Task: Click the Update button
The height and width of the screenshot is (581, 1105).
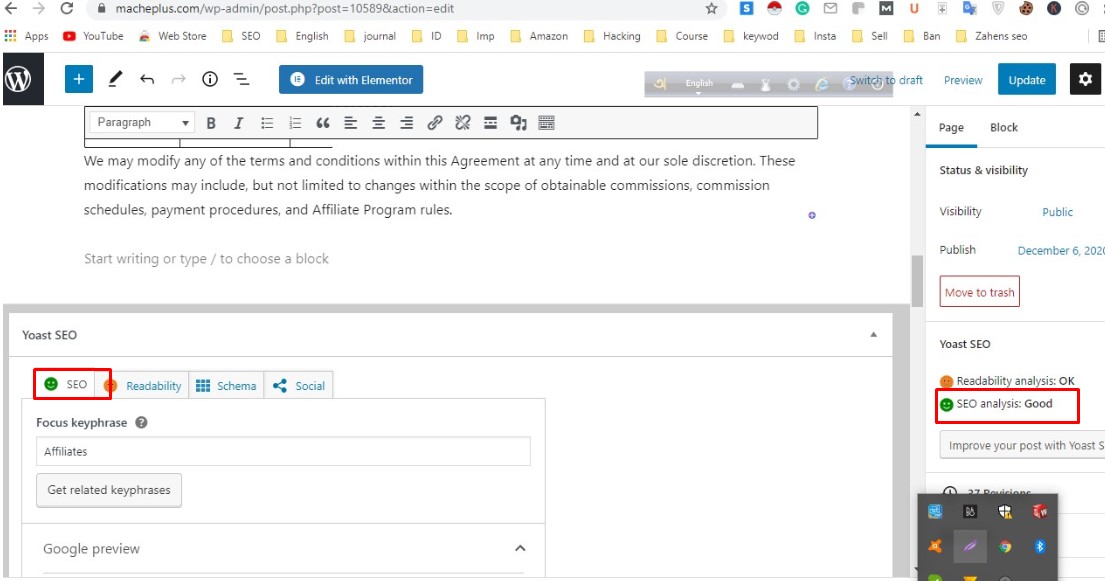Action: click(x=1026, y=78)
